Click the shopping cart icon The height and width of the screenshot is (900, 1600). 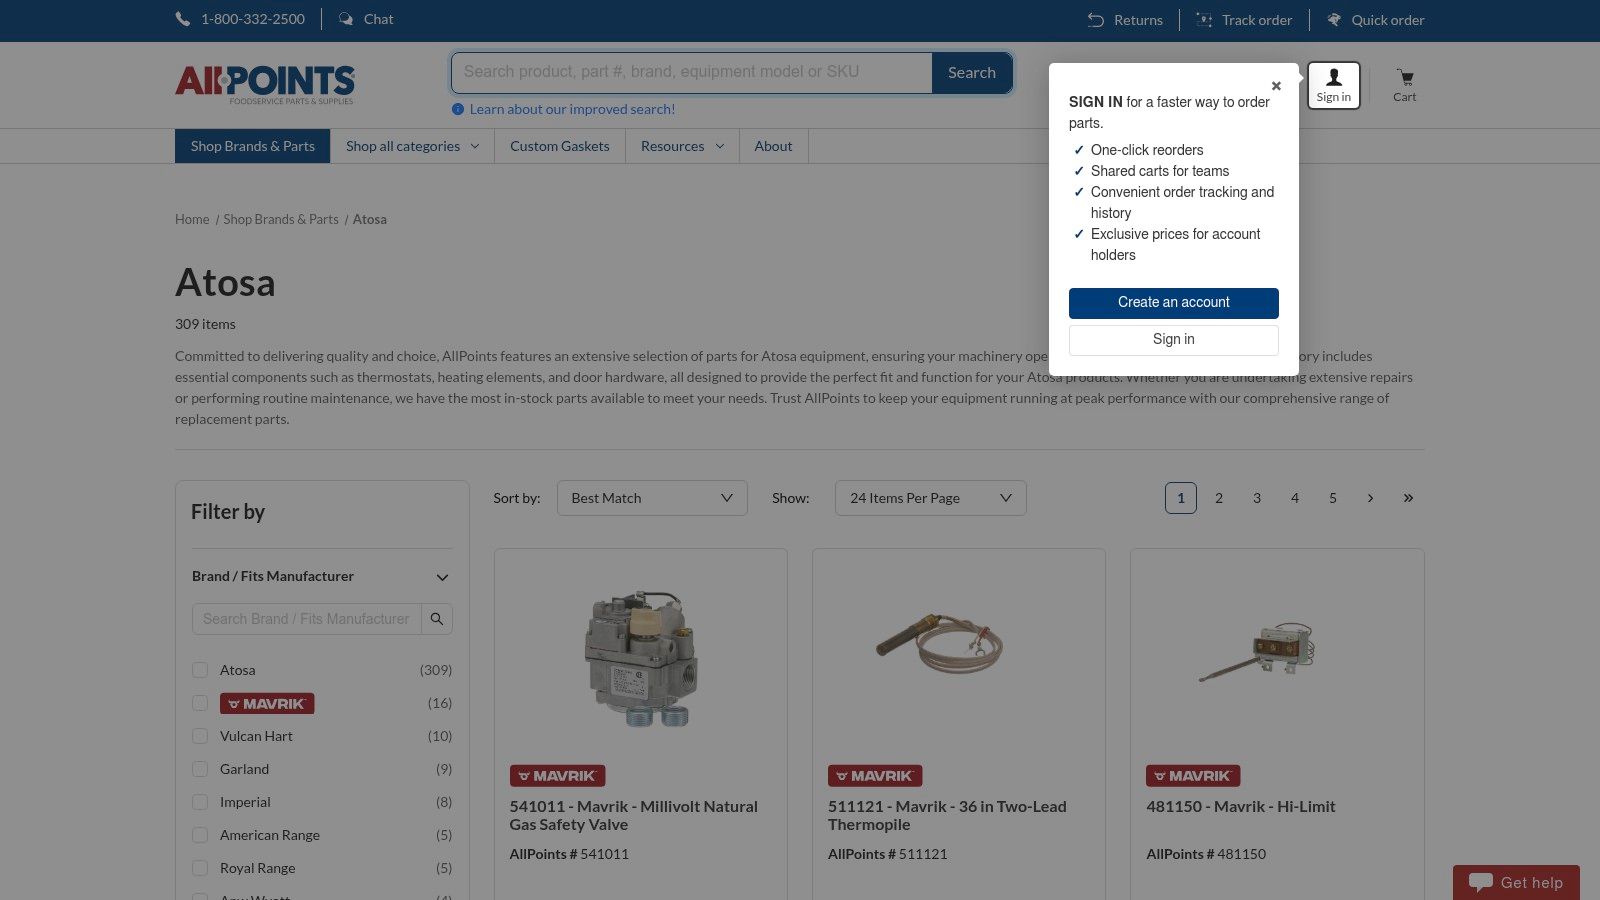click(x=1405, y=78)
